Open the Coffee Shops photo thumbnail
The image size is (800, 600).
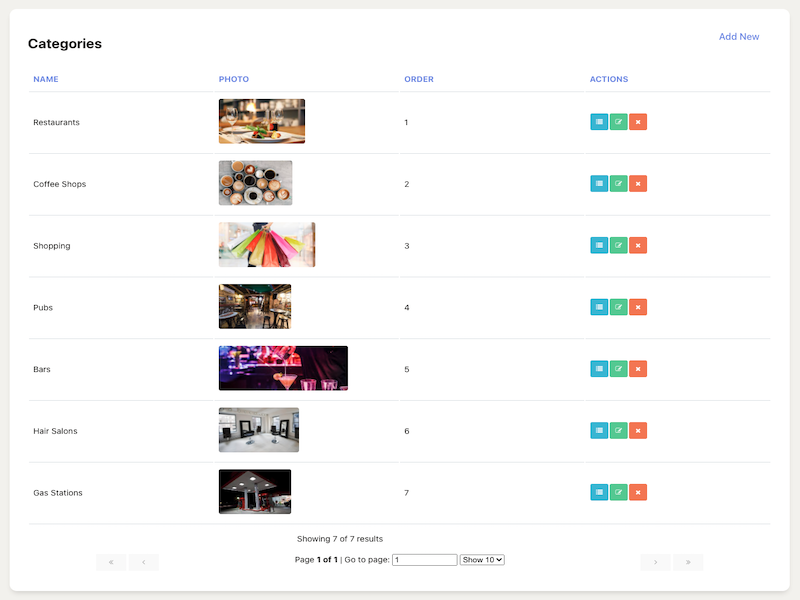(256, 183)
